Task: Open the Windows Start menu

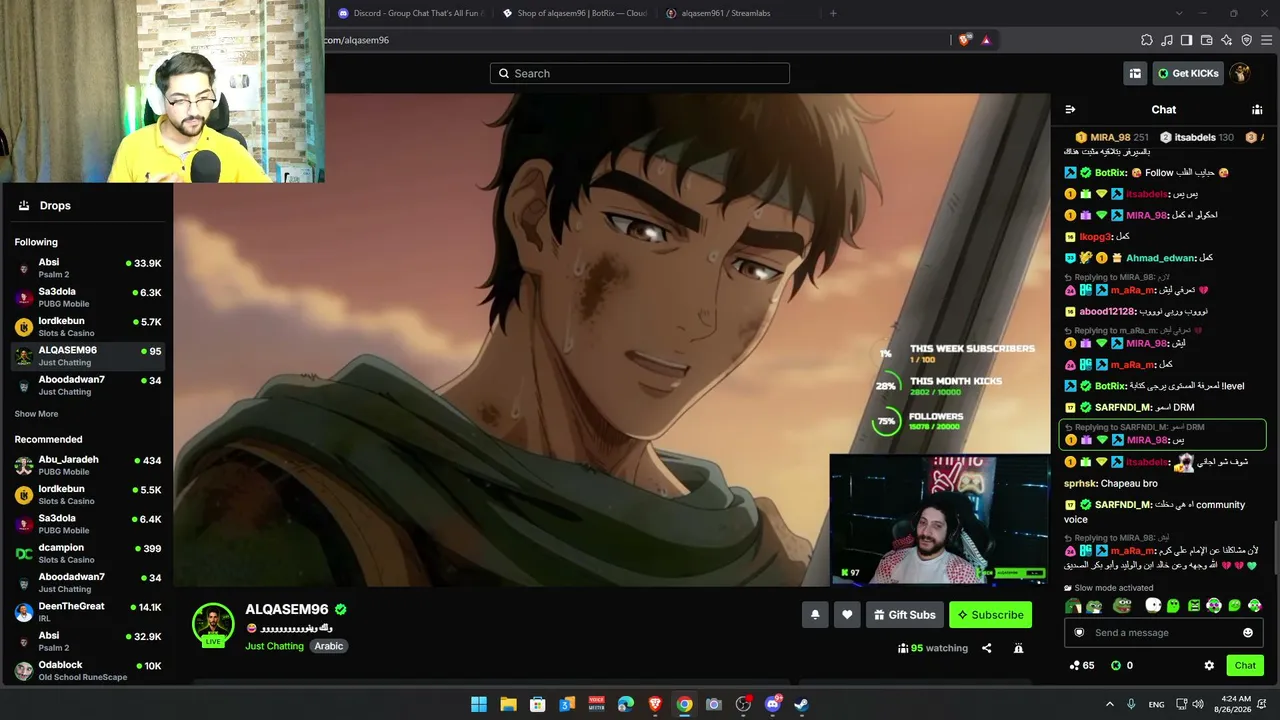Action: tap(479, 704)
